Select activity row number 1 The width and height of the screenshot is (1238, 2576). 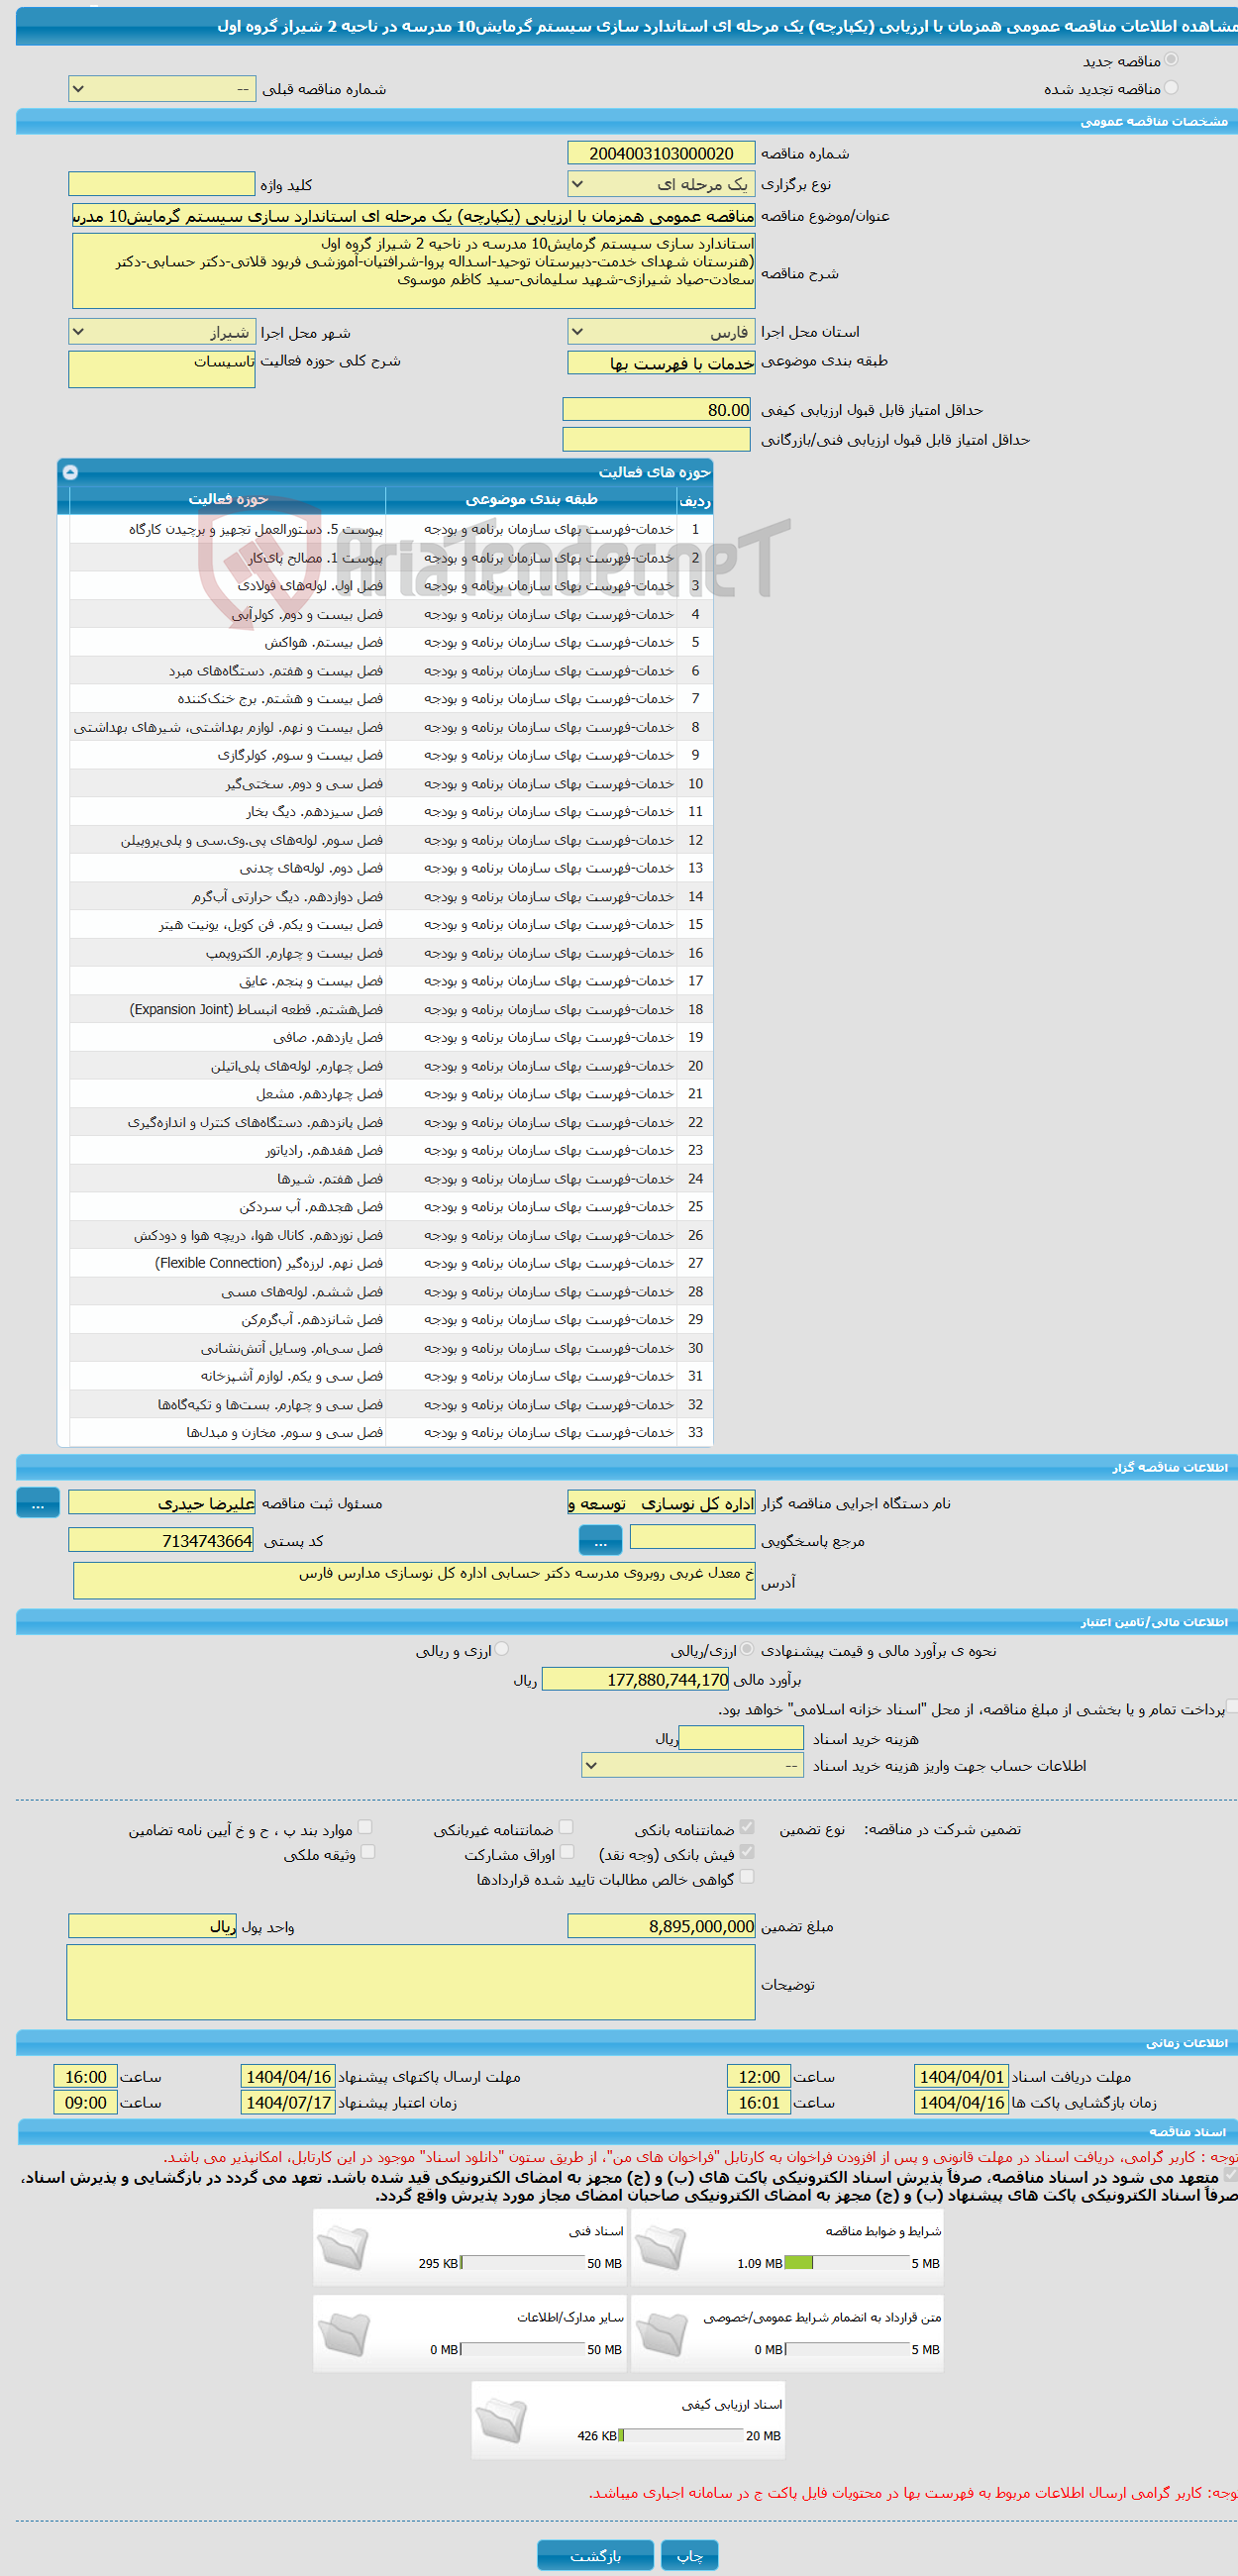click(391, 529)
